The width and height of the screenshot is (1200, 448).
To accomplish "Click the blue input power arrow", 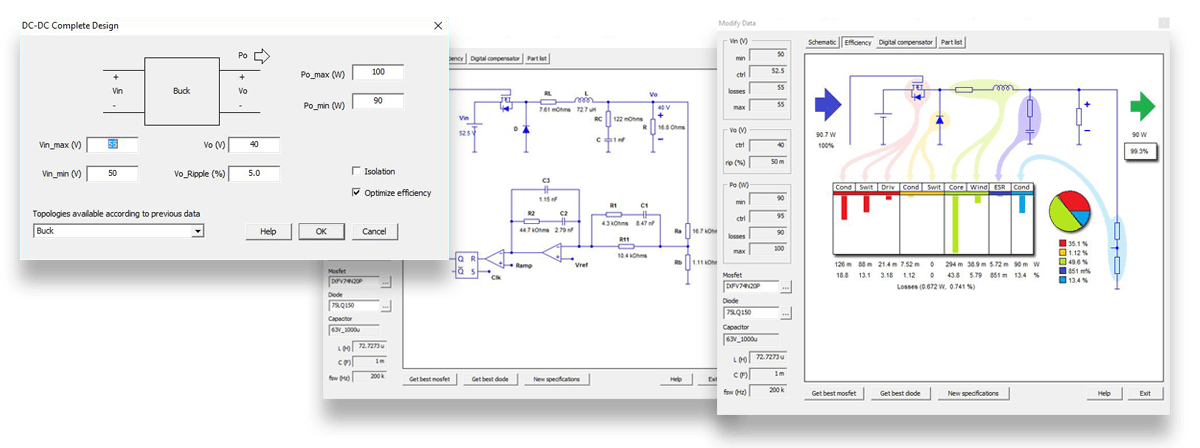I will point(829,104).
